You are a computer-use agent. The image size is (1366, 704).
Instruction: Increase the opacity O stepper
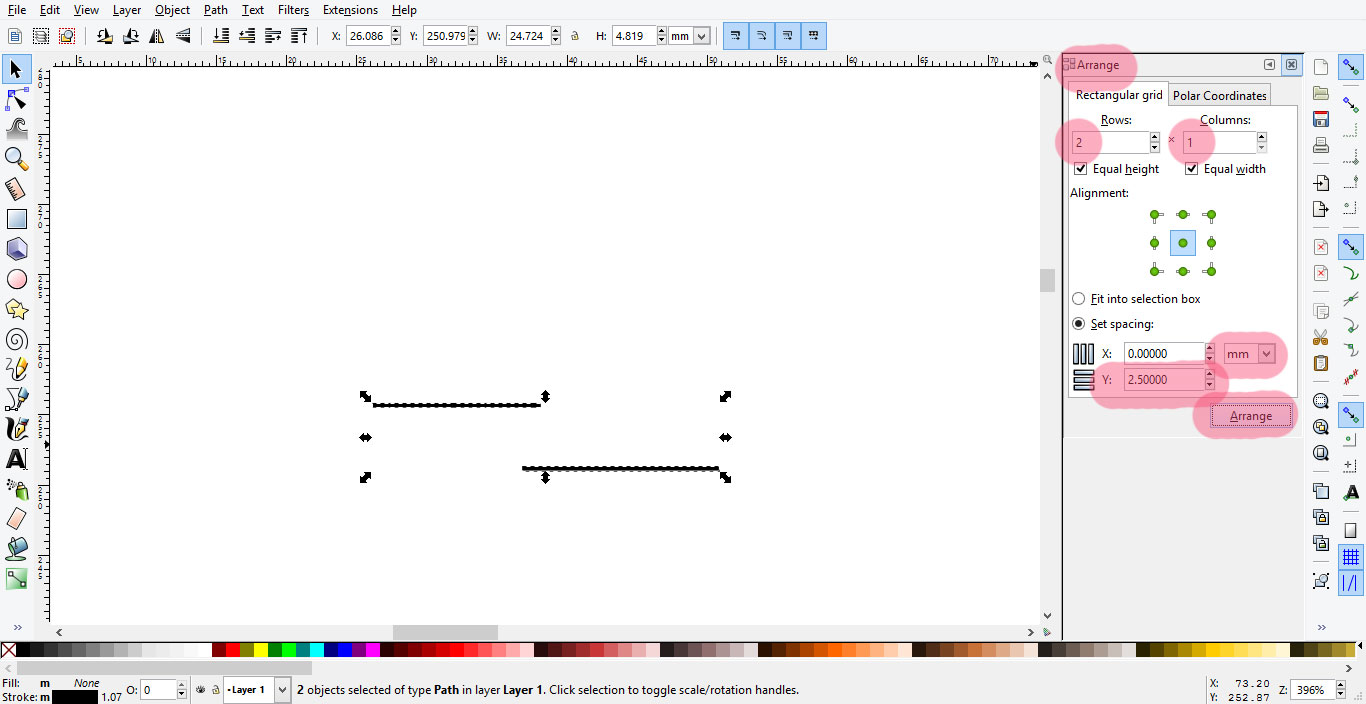pos(181,686)
